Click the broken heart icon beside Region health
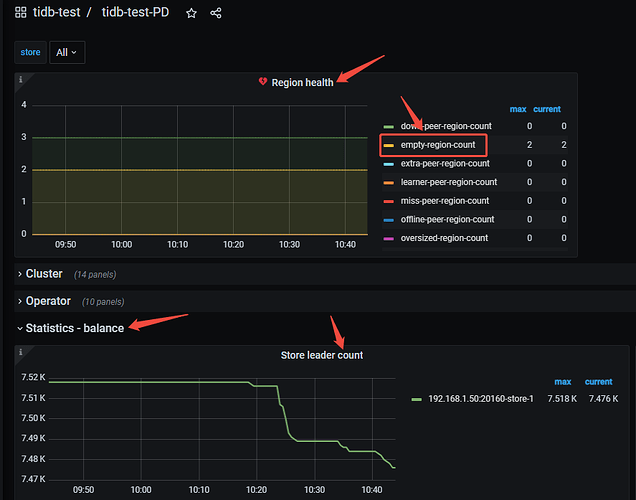Viewport: 636px width, 500px height. pos(263,82)
